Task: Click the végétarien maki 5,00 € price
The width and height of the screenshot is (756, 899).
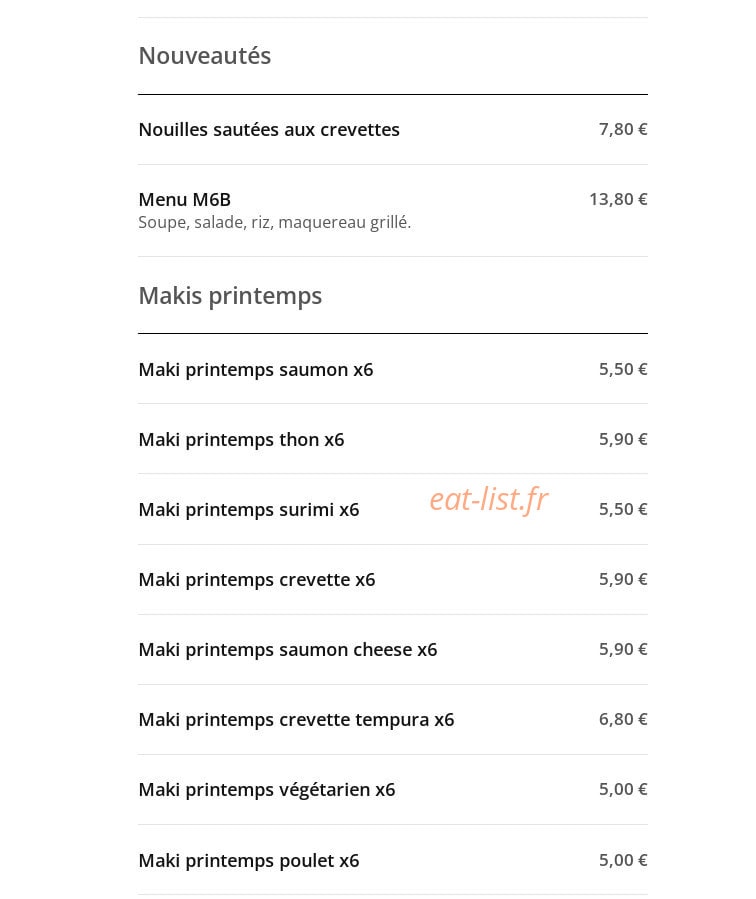Action: (623, 789)
